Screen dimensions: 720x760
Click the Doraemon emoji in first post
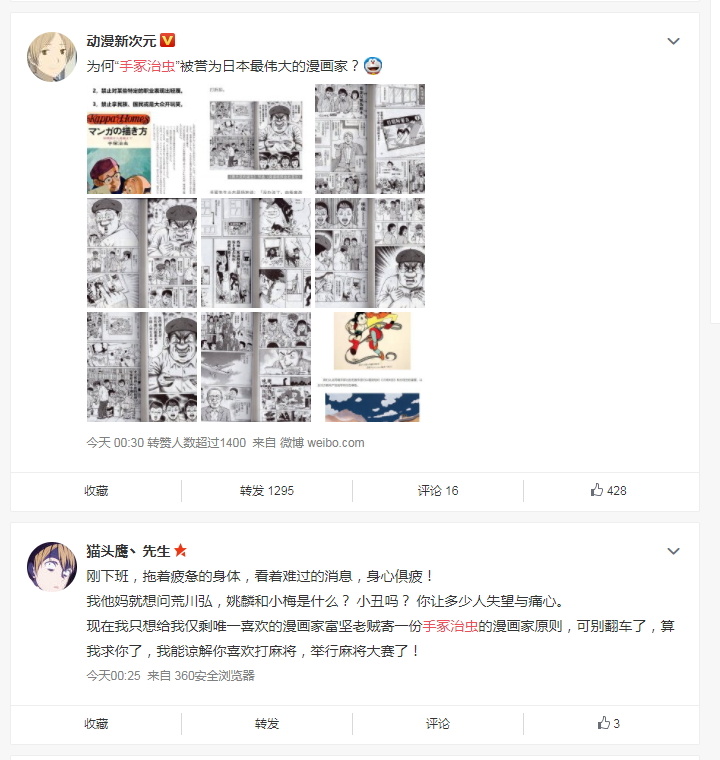(373, 65)
